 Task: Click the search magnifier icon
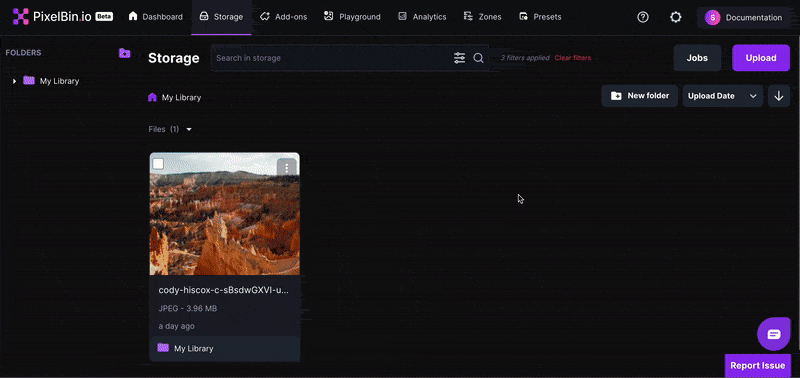pos(478,58)
